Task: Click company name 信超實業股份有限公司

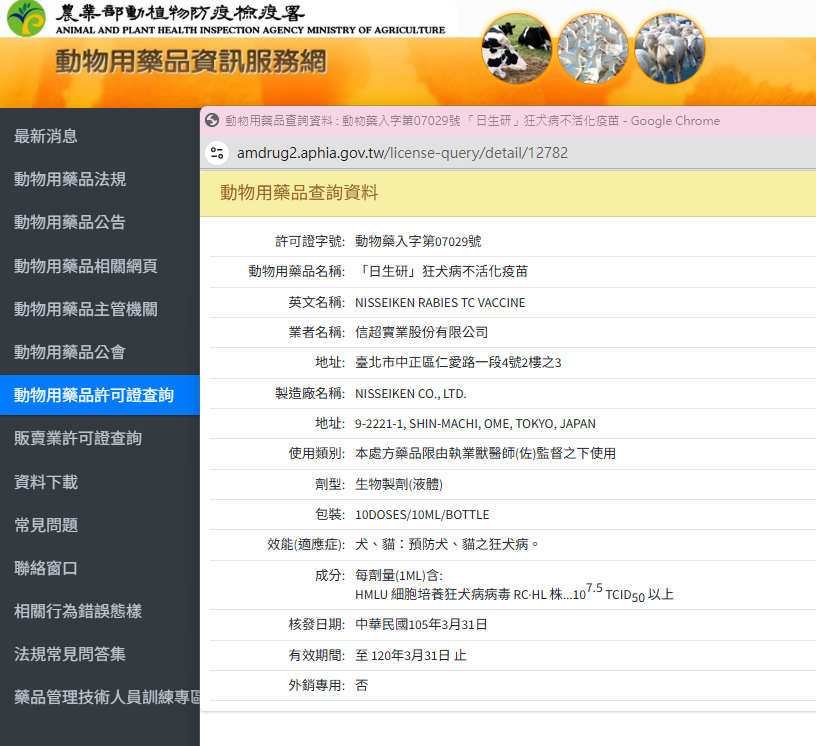Action: click(422, 332)
